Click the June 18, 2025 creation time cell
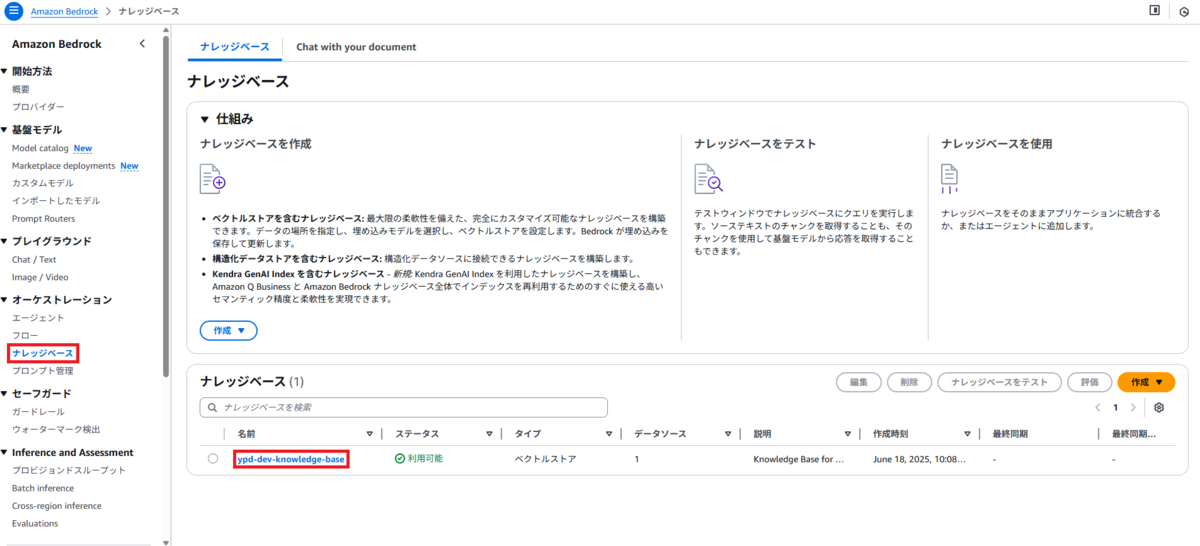 coord(920,459)
